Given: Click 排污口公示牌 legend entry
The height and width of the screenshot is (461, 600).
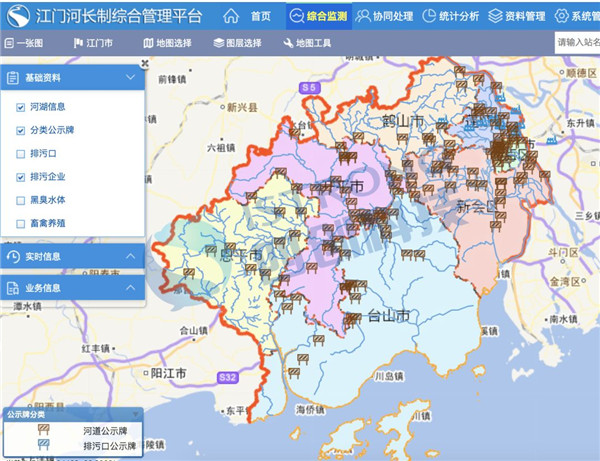Looking at the screenshot, I should (109, 445).
